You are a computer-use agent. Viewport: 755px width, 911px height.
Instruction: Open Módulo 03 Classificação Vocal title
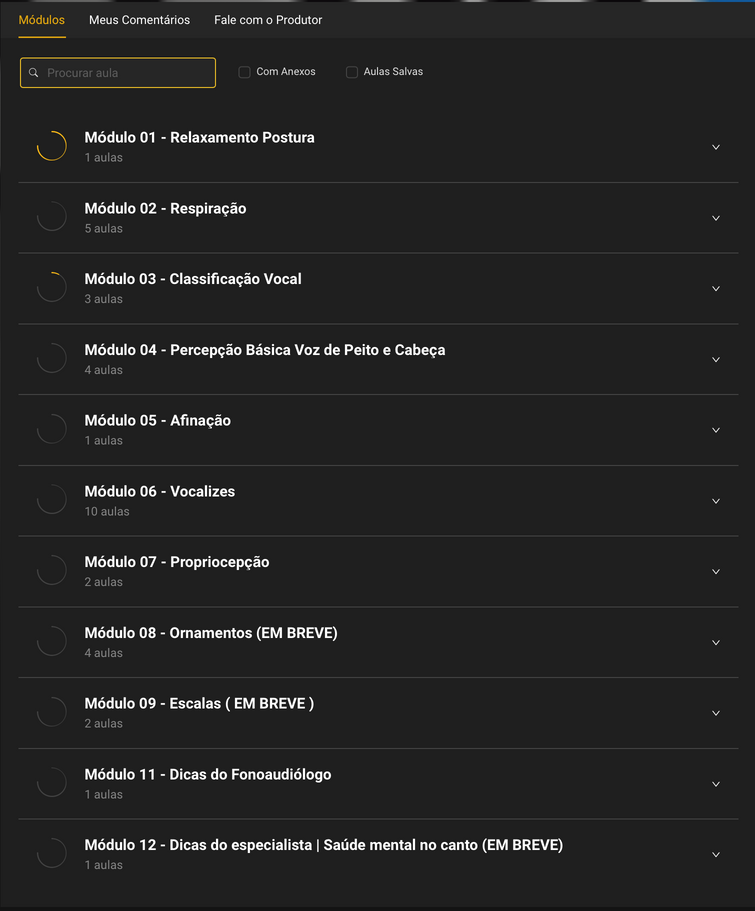(193, 279)
